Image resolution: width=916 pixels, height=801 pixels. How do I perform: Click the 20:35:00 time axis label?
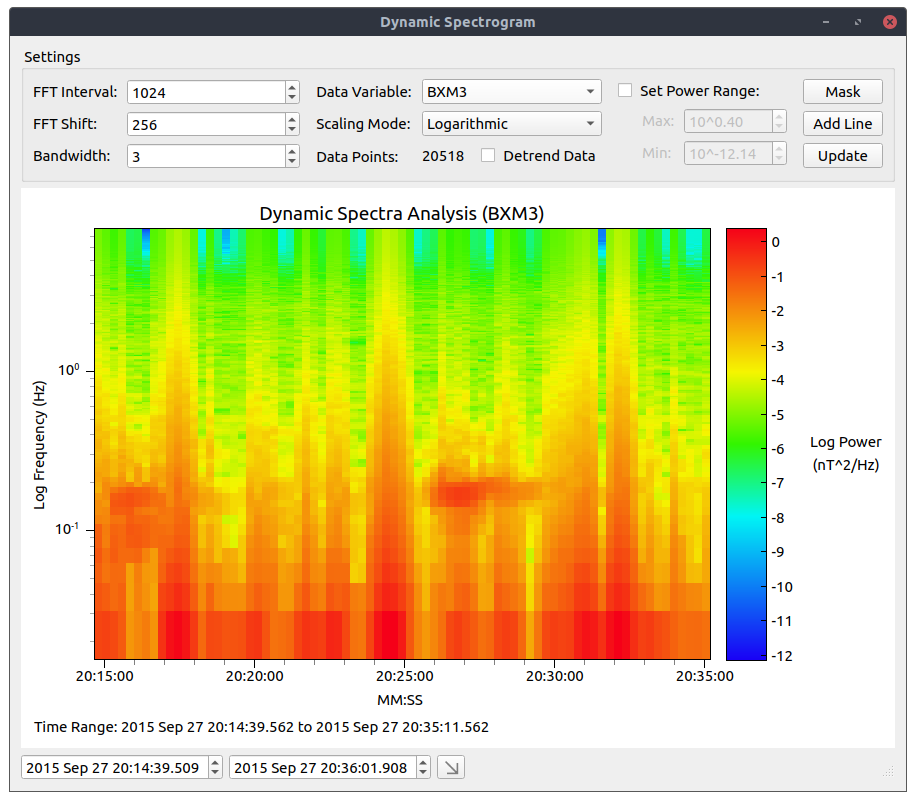(x=705, y=677)
